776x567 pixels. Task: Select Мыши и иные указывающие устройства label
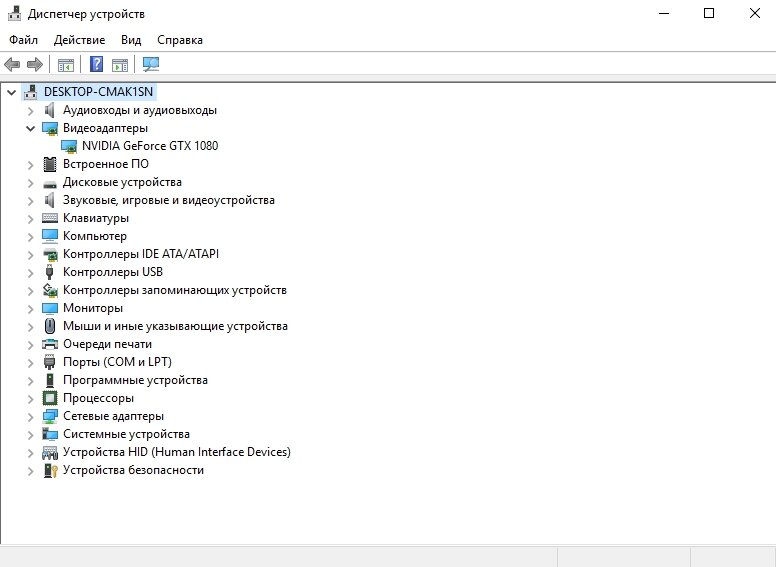[x=175, y=326]
